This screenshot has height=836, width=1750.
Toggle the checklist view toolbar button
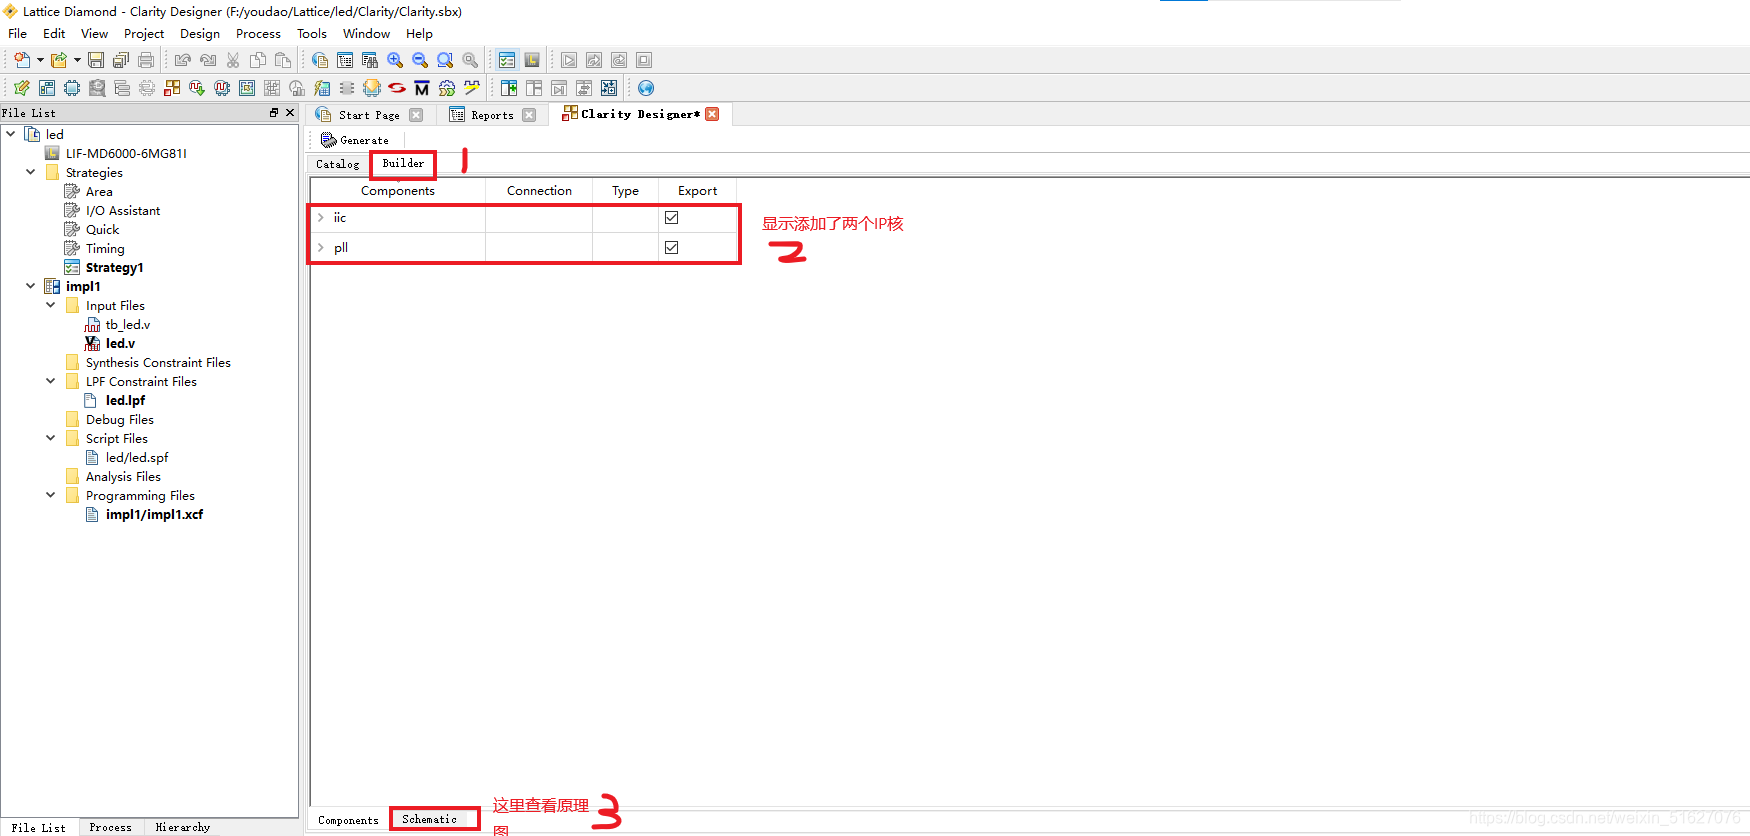pyautogui.click(x=507, y=60)
